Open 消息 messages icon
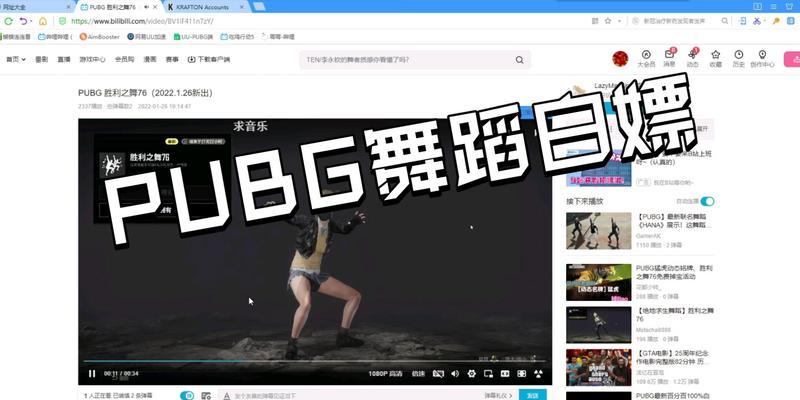Image resolution: width=800 pixels, height=400 pixels. (669, 59)
